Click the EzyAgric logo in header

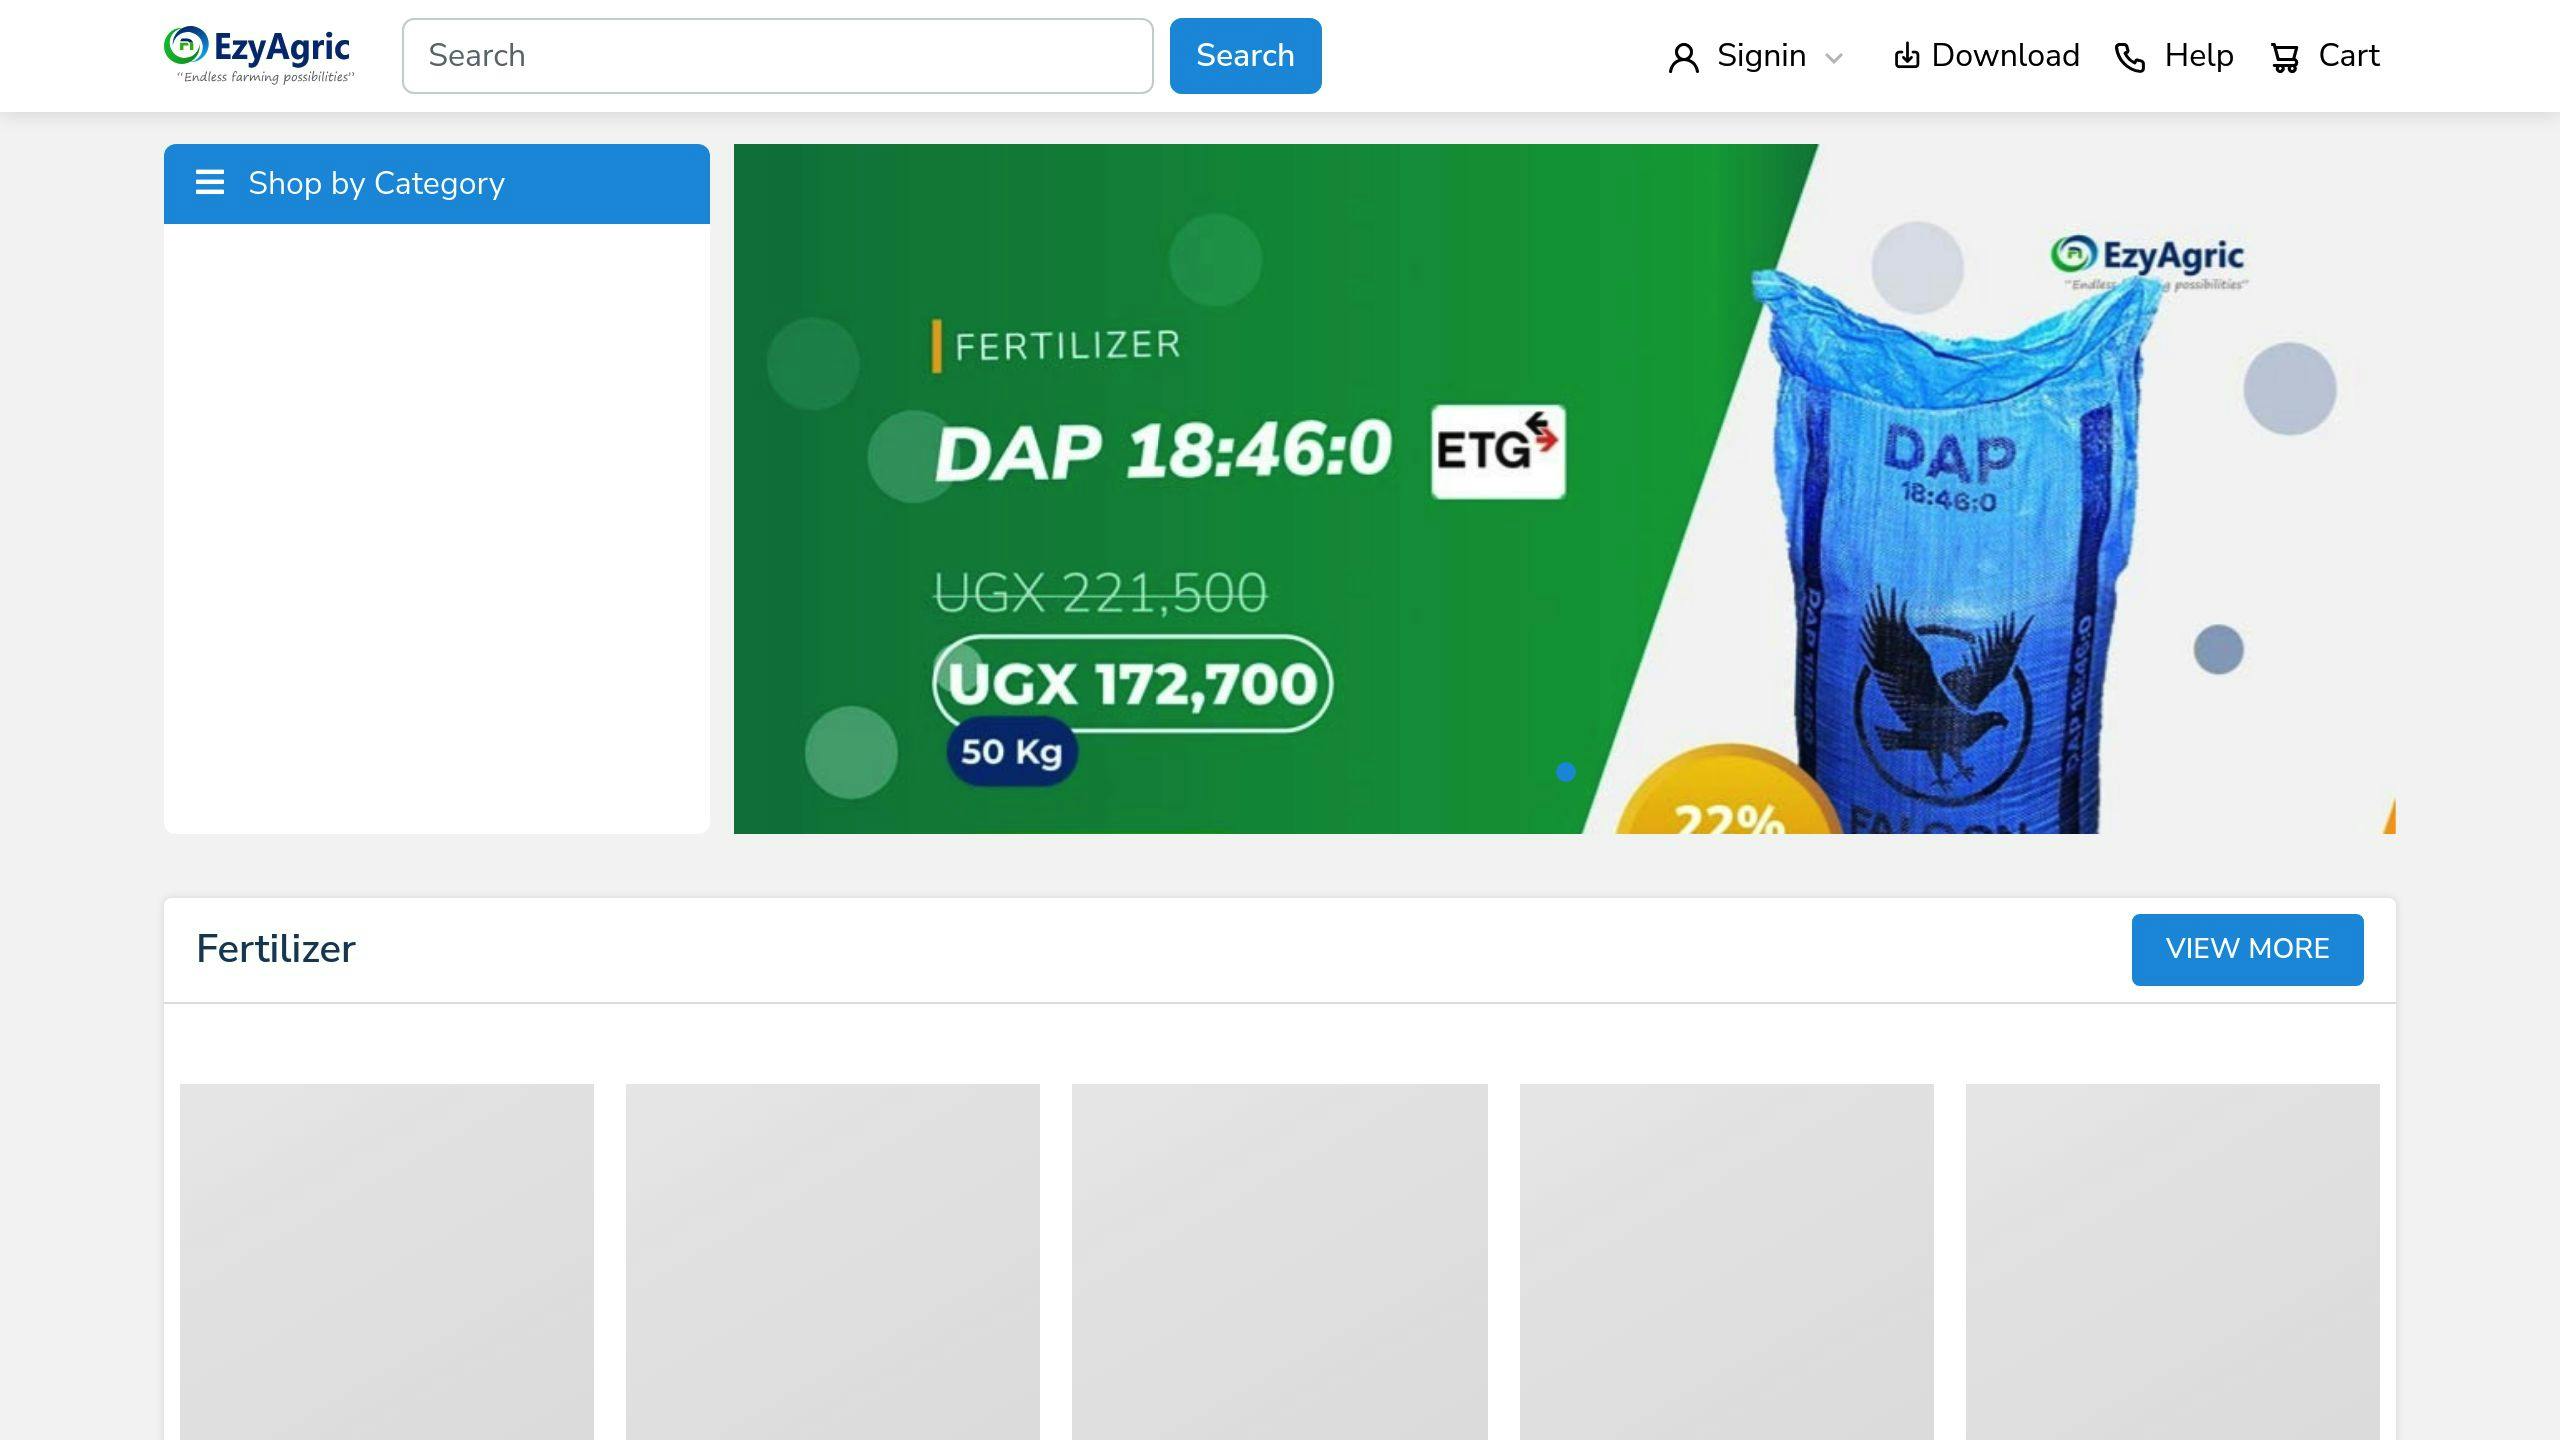[259, 55]
